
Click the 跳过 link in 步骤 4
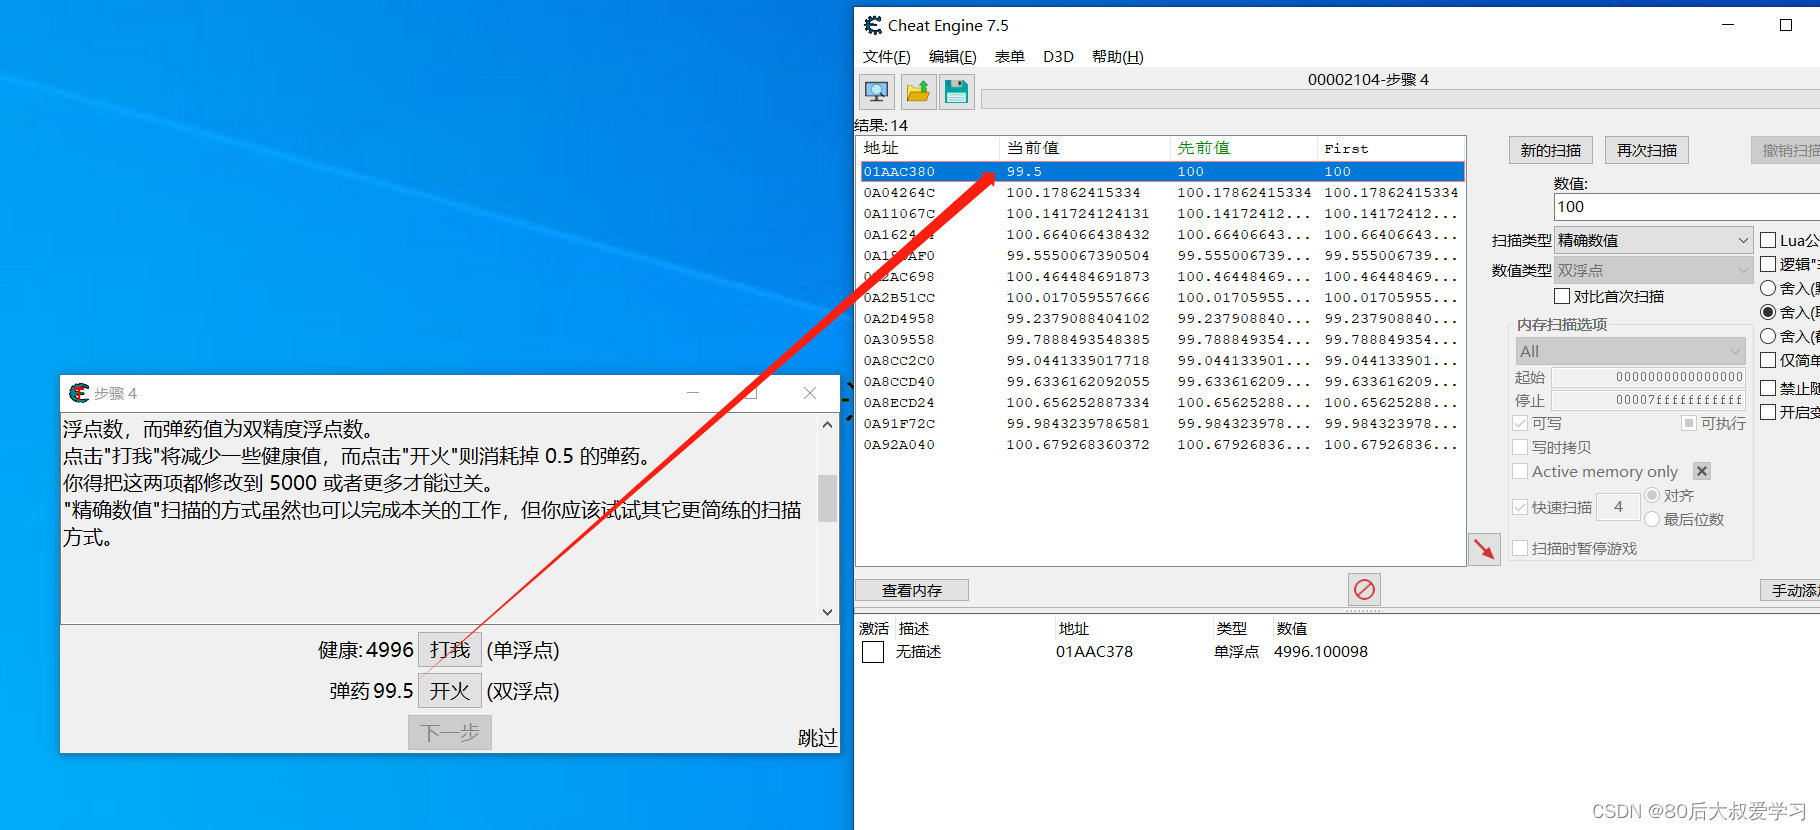tap(817, 738)
